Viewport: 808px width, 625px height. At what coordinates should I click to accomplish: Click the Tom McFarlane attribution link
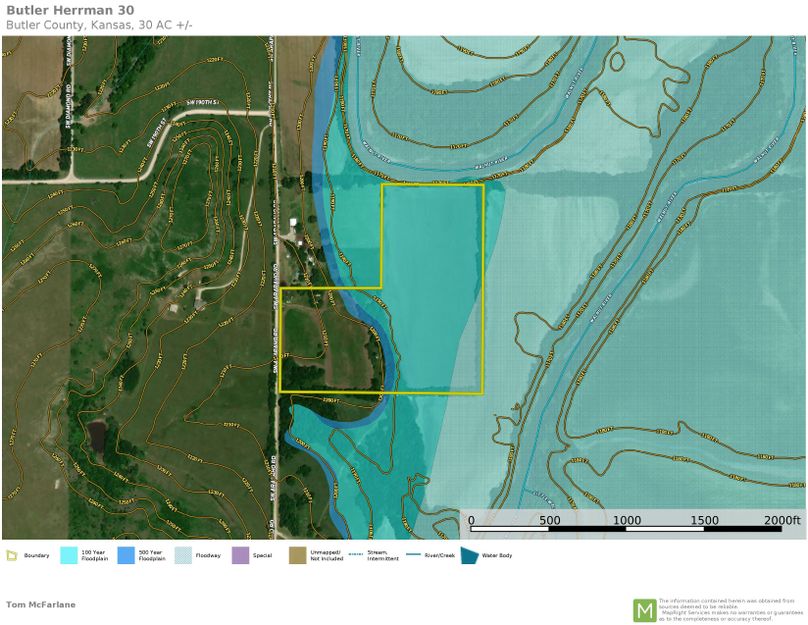tap(42, 603)
